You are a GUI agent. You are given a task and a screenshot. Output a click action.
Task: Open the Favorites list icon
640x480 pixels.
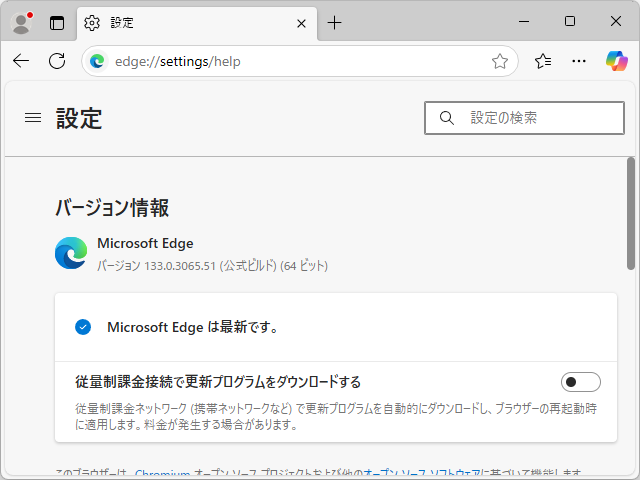tap(543, 61)
